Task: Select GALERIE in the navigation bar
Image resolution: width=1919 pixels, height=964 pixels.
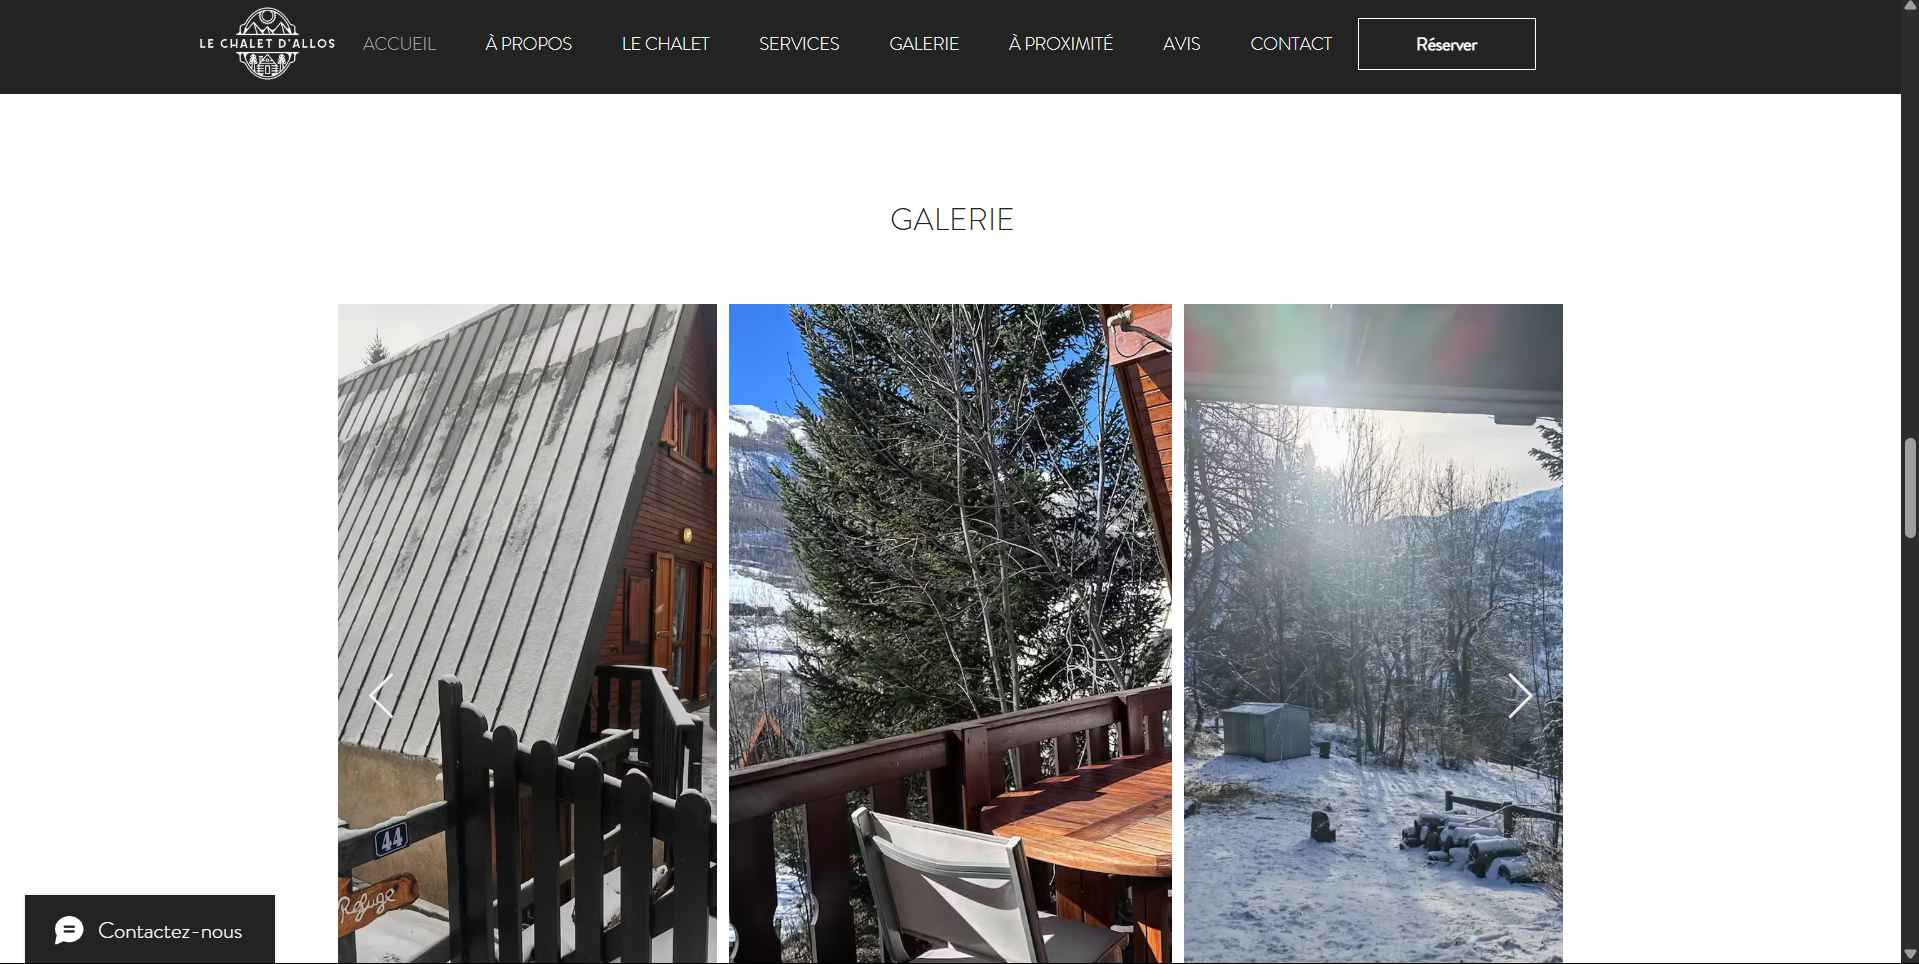Action: (x=924, y=44)
